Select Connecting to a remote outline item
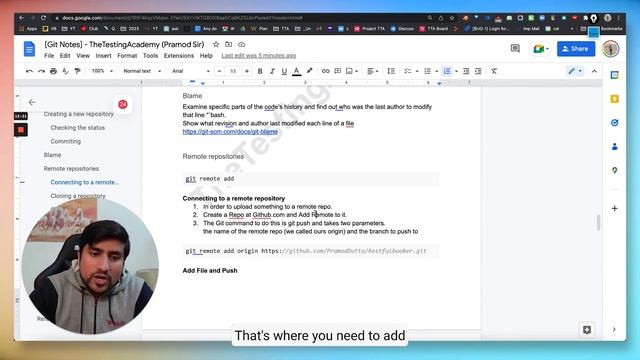This screenshot has height=360, width=640. [x=84, y=182]
